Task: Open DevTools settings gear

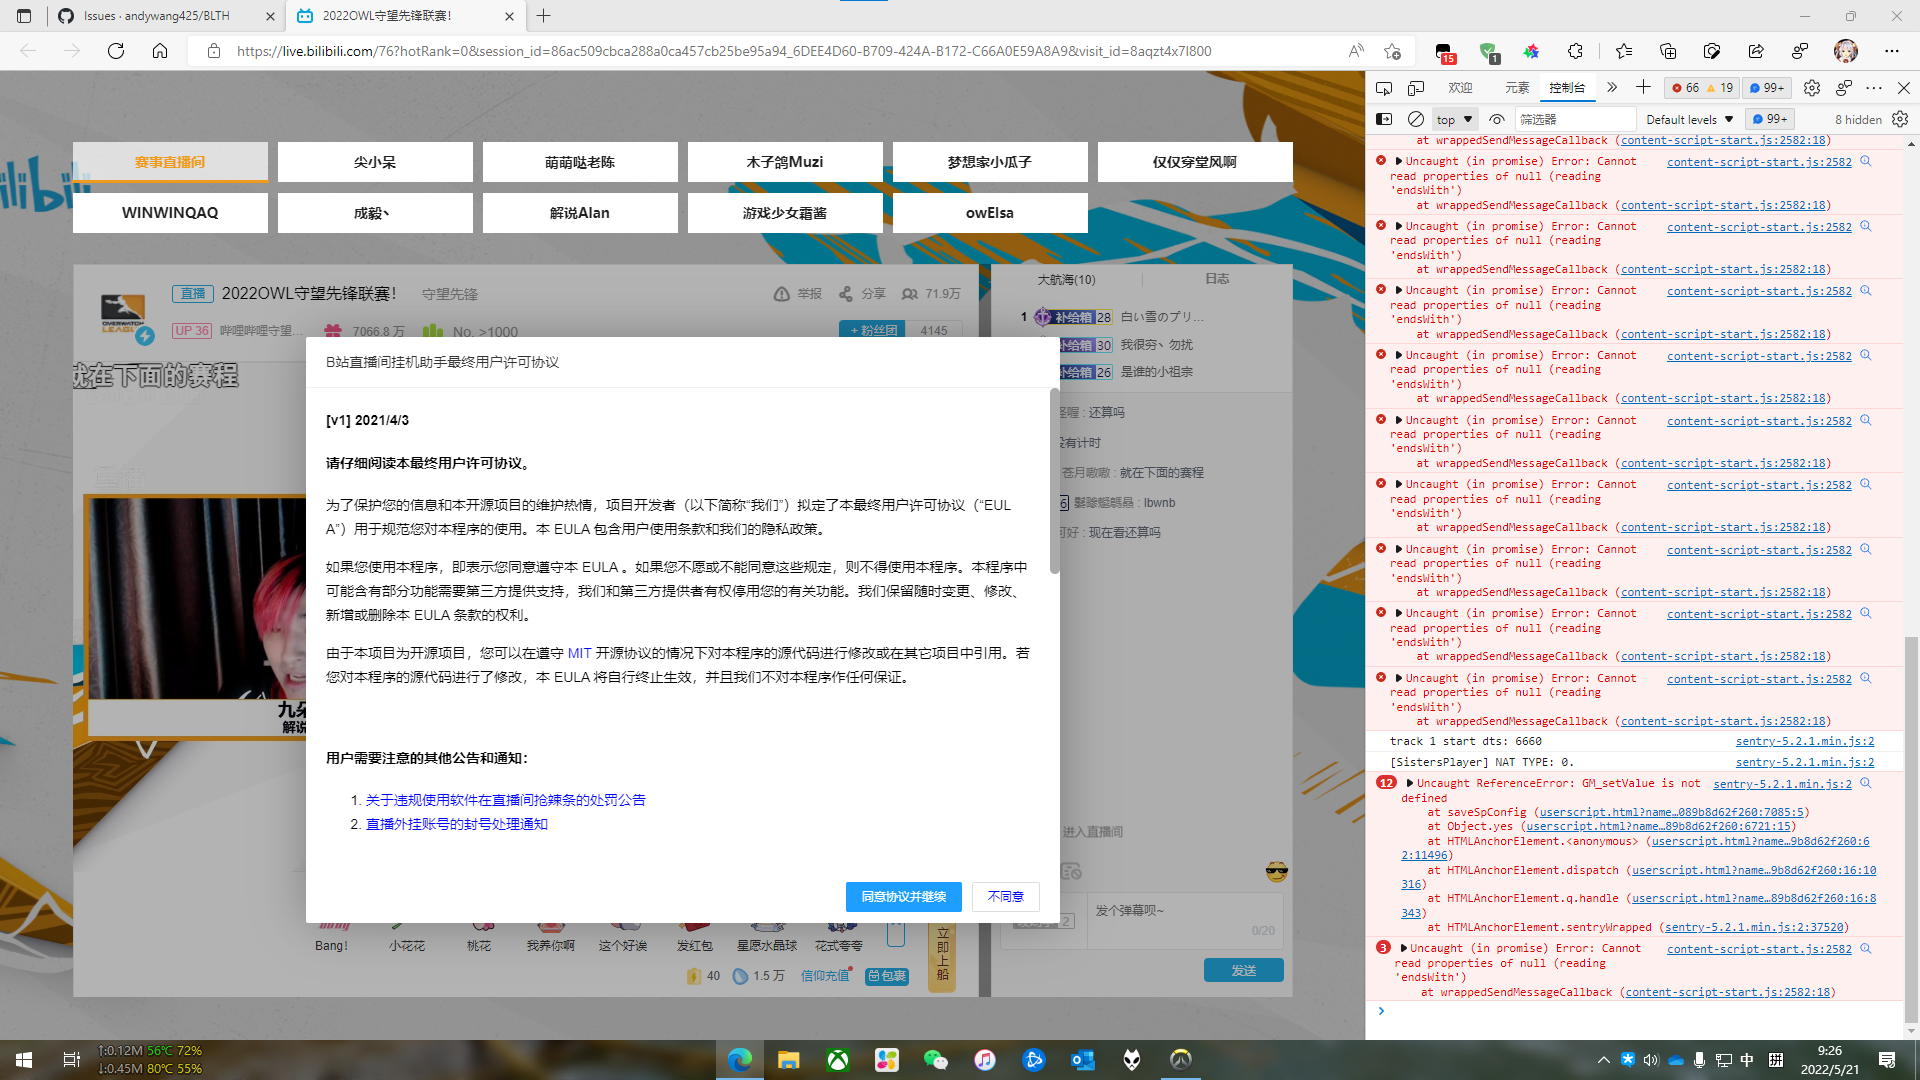Action: tap(1812, 88)
